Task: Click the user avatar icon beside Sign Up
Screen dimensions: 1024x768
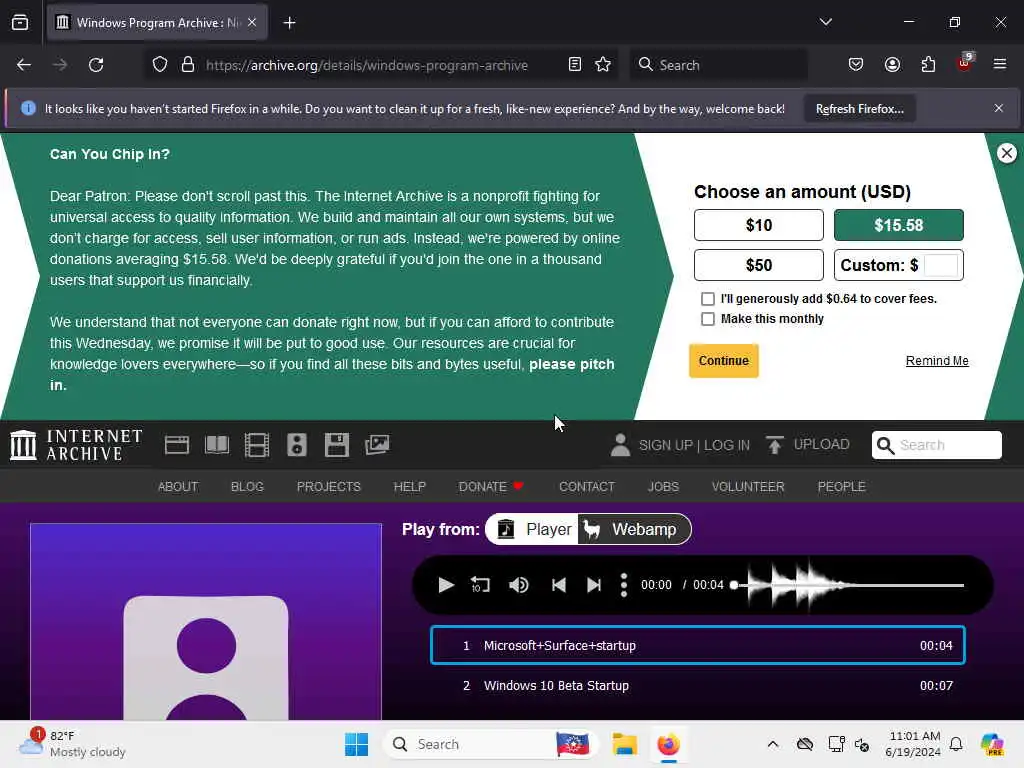Action: pos(620,445)
